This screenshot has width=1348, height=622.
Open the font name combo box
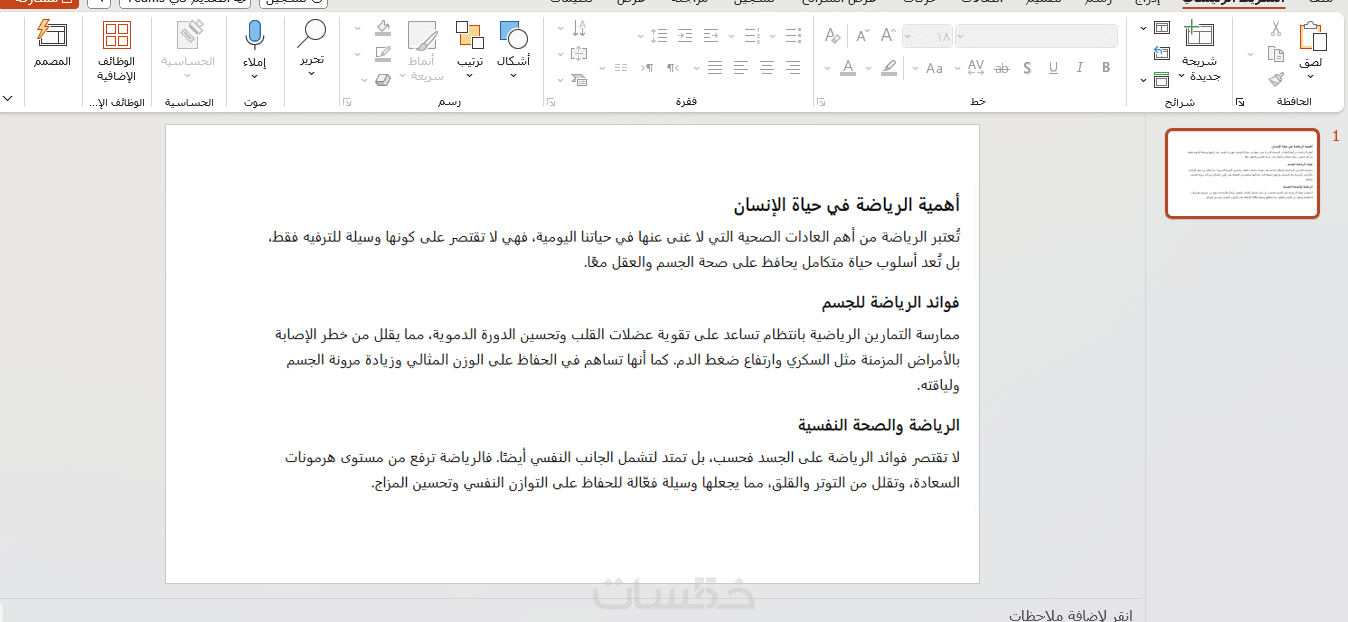1037,36
